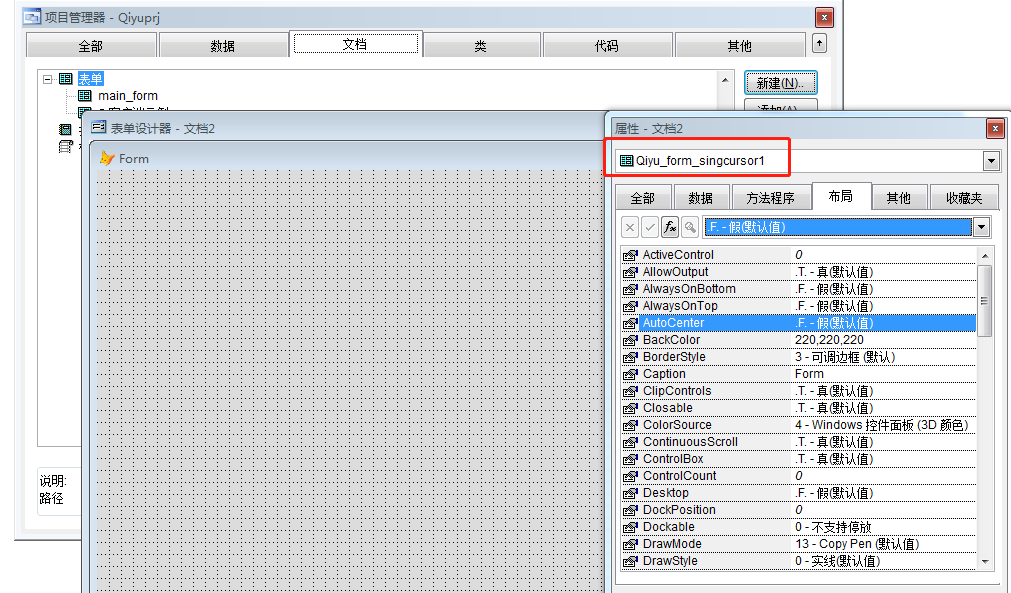The width and height of the screenshot is (1011, 593).
Task: Click the ActiveControl property icon
Action: pyautogui.click(x=630, y=255)
